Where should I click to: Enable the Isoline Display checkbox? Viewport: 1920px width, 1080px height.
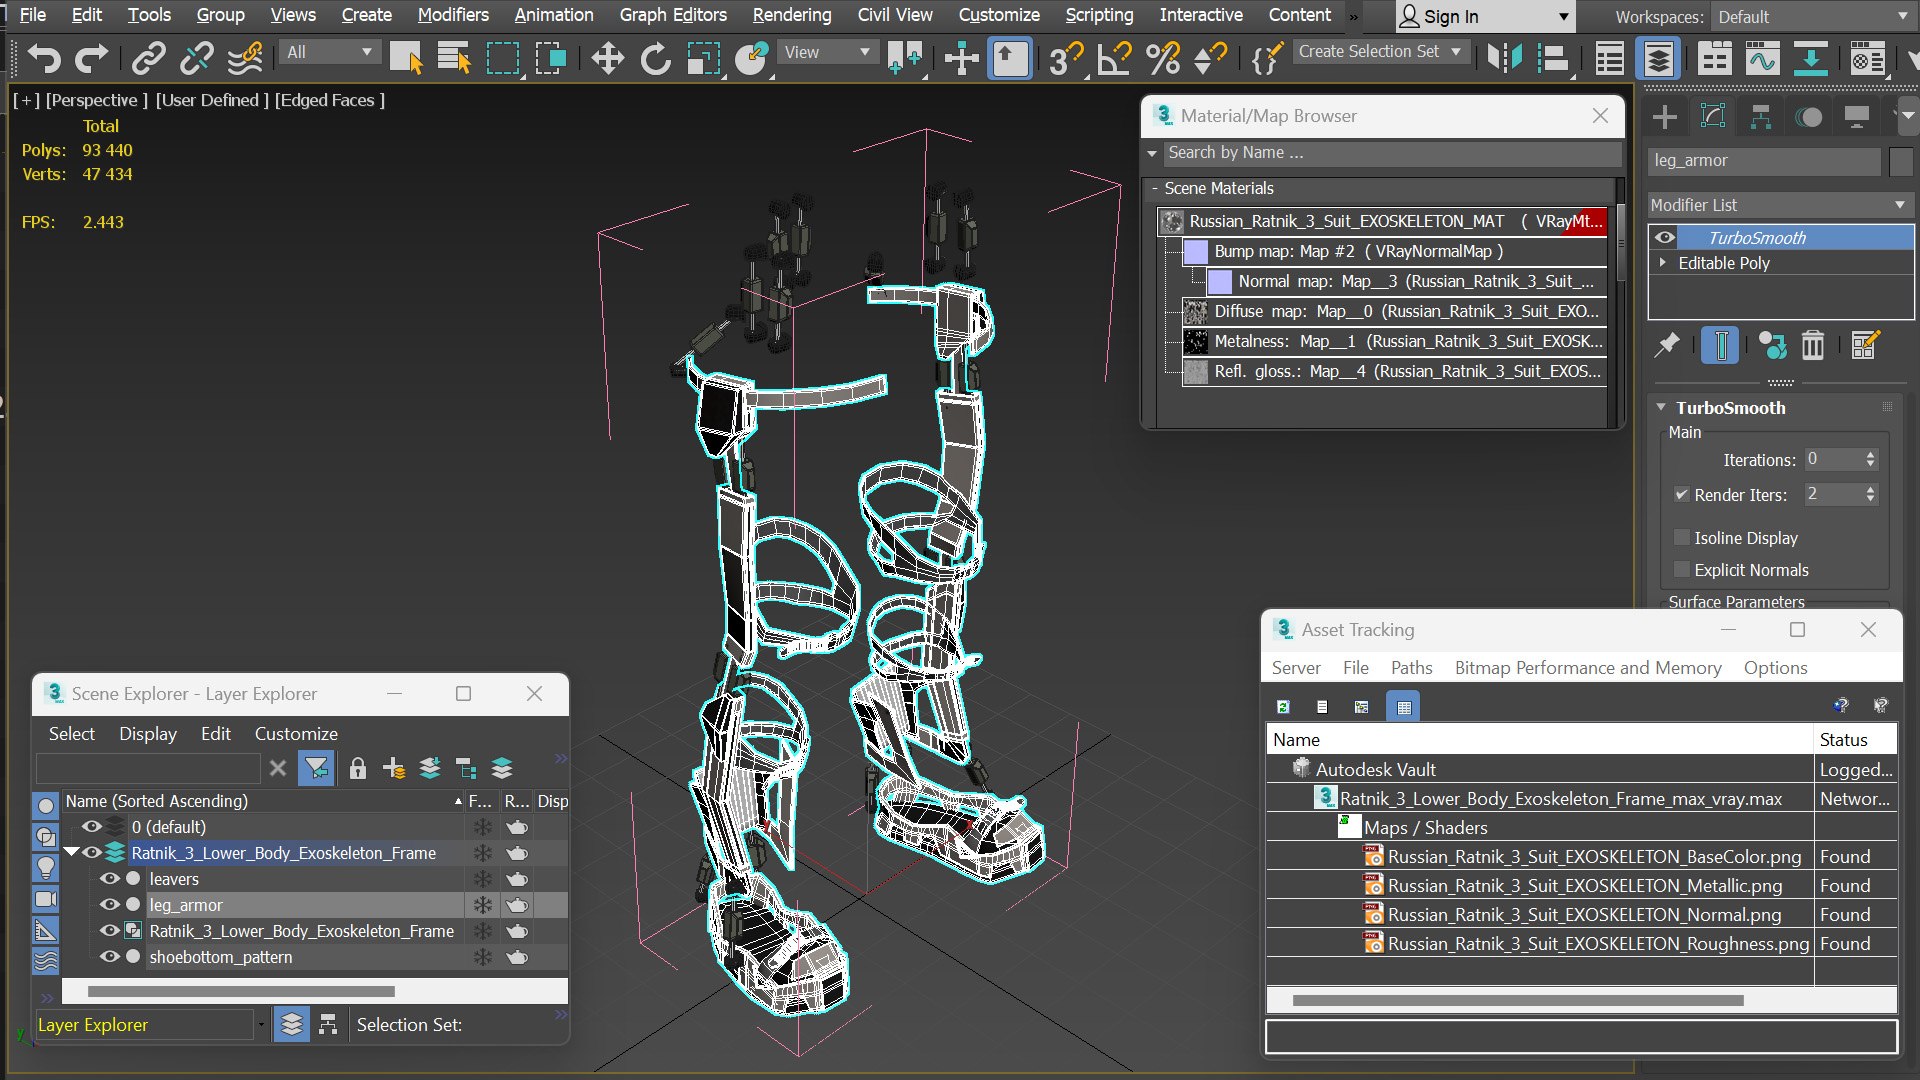click(x=1682, y=538)
